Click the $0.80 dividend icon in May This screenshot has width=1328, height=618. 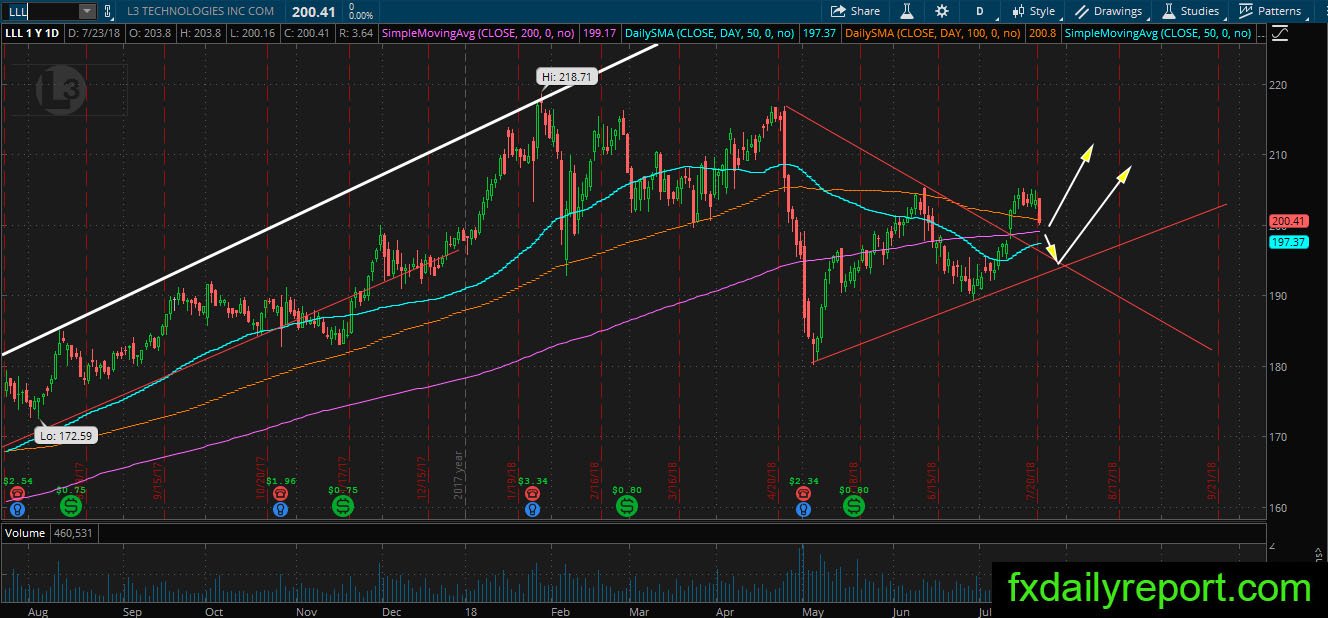(854, 507)
